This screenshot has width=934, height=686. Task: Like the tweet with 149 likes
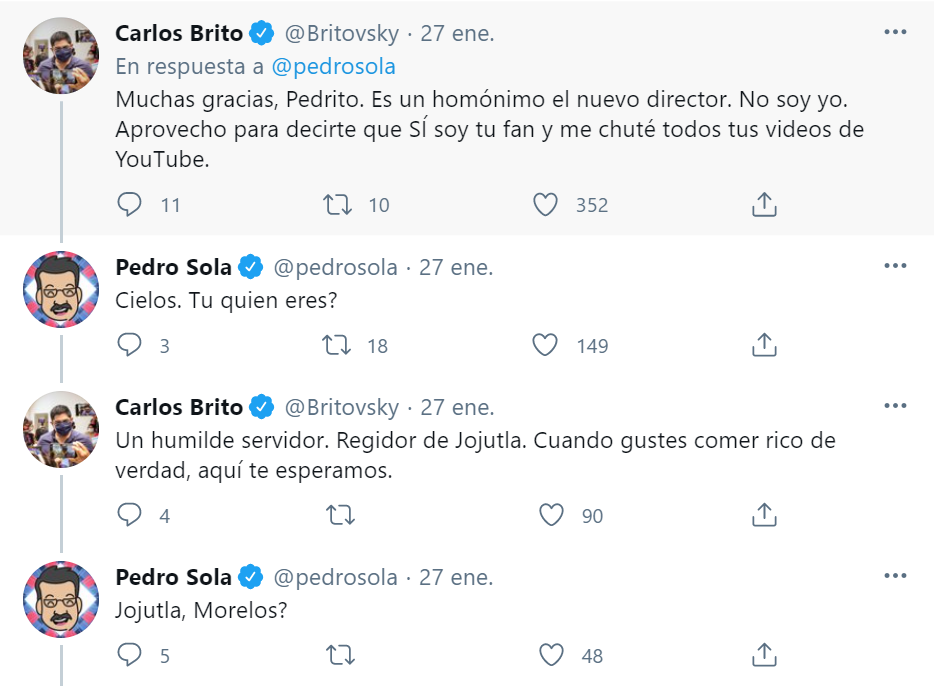(x=545, y=346)
